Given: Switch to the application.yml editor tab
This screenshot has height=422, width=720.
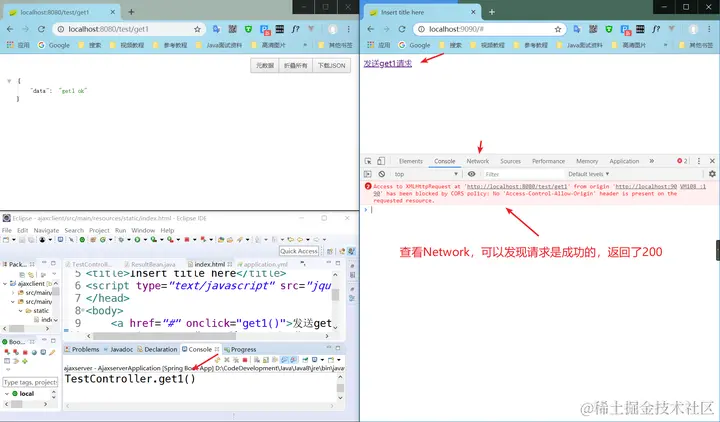Looking at the screenshot, I should tap(262, 264).
